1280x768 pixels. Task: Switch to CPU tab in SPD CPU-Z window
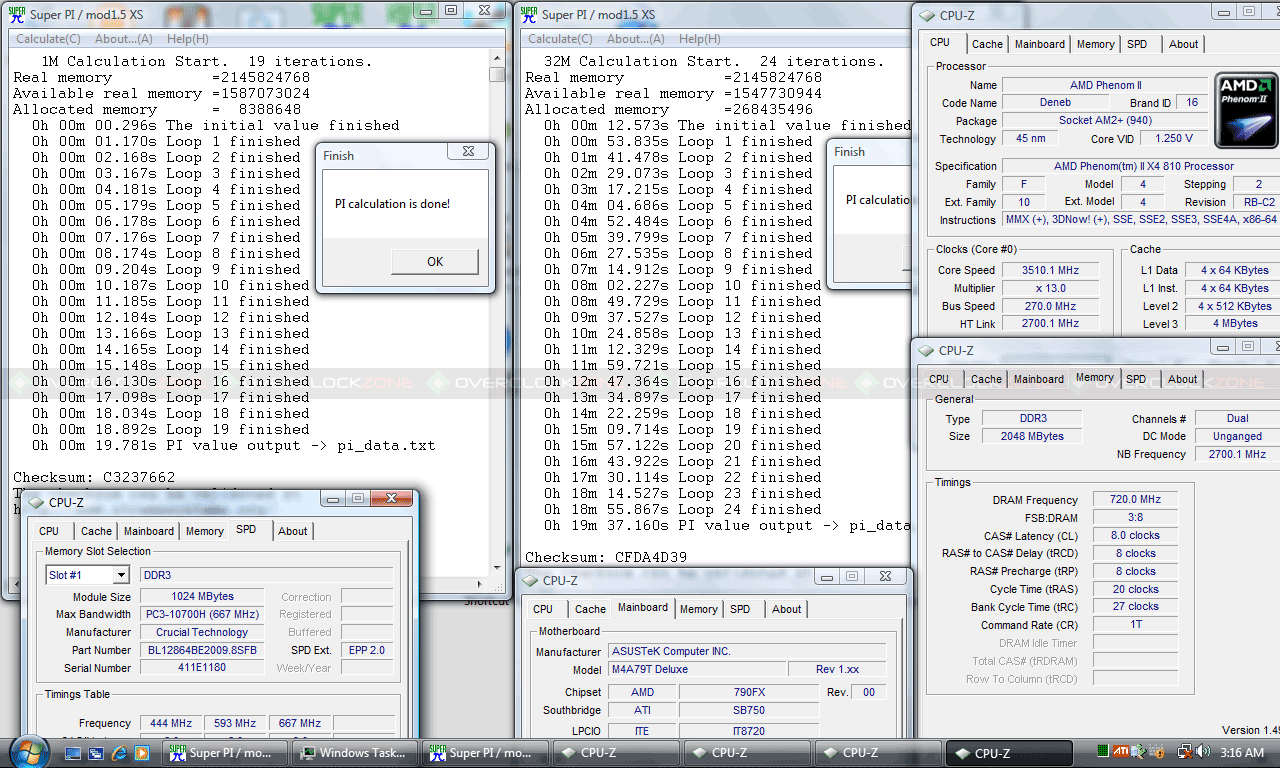pos(49,531)
